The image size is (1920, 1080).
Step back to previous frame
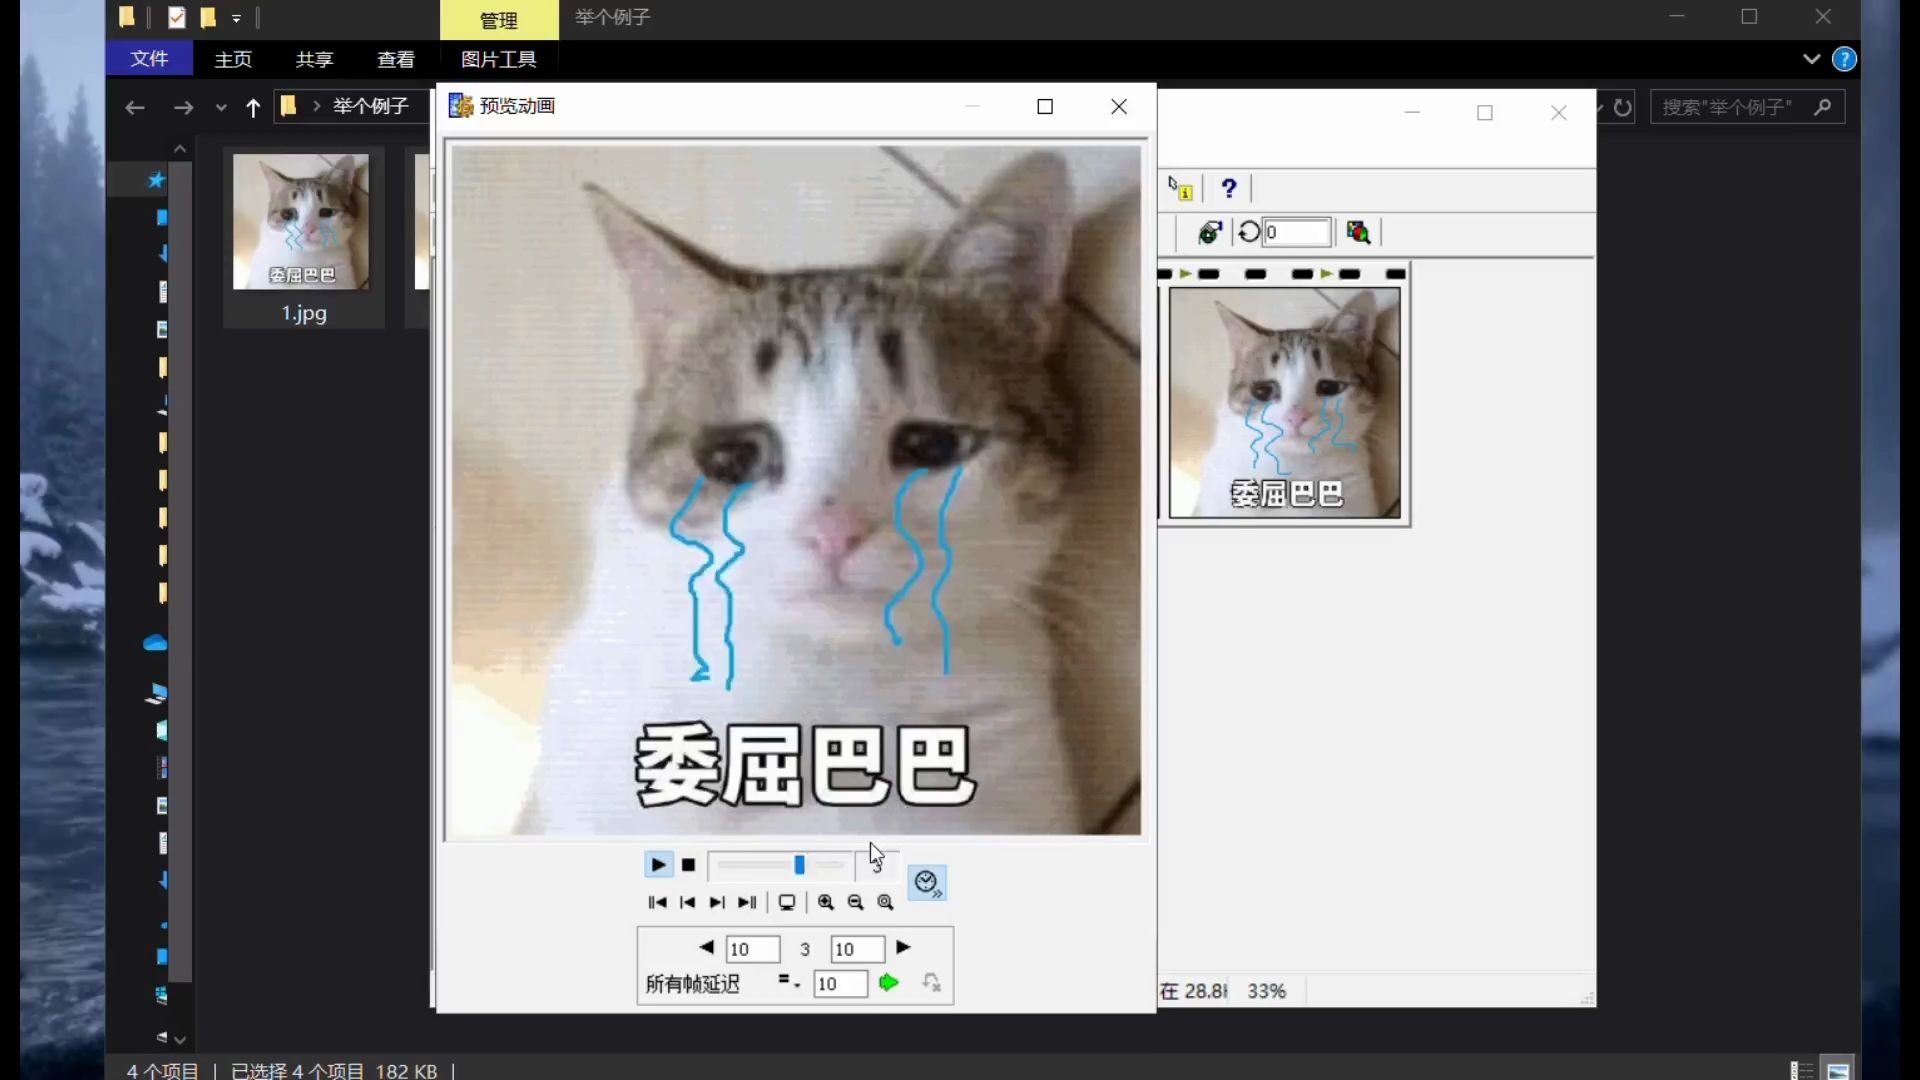[x=687, y=902]
